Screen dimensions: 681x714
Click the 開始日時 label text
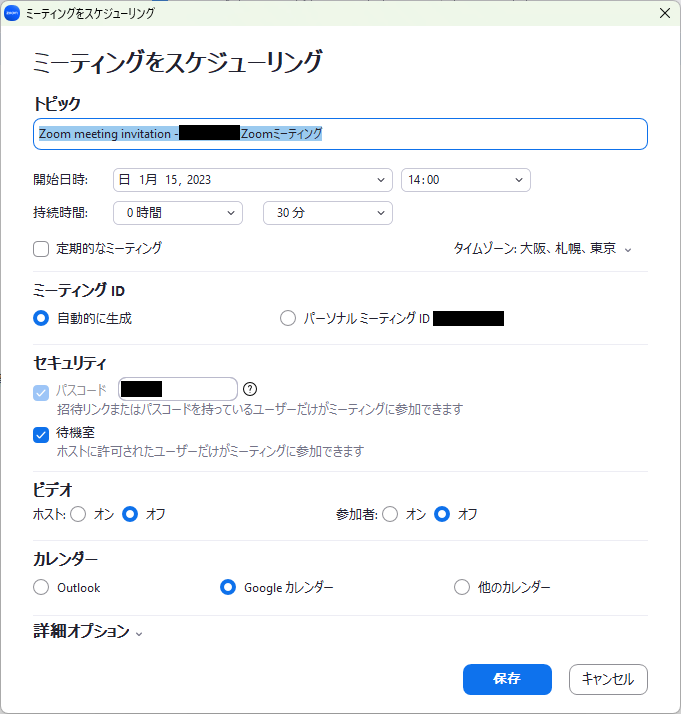coord(60,179)
